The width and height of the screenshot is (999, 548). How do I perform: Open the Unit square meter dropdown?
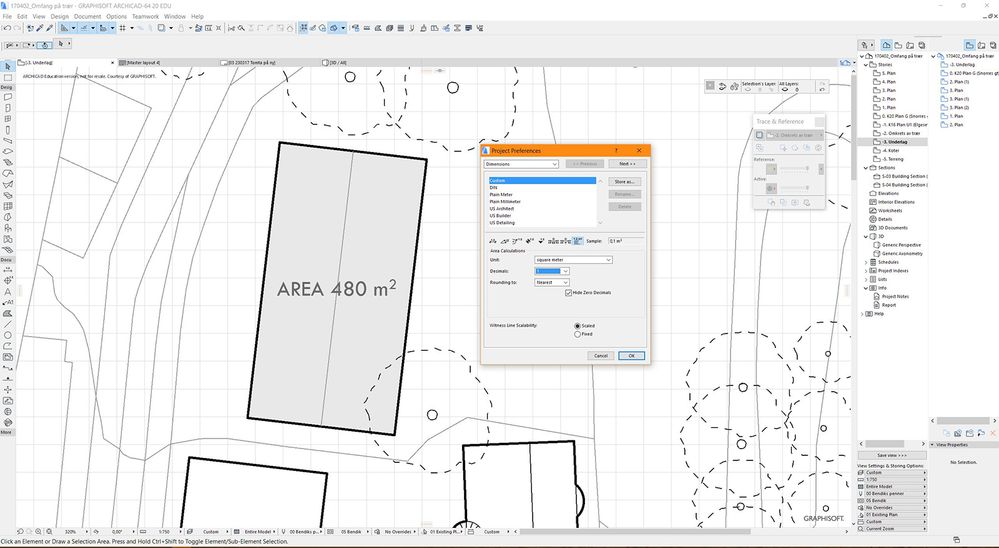point(573,260)
